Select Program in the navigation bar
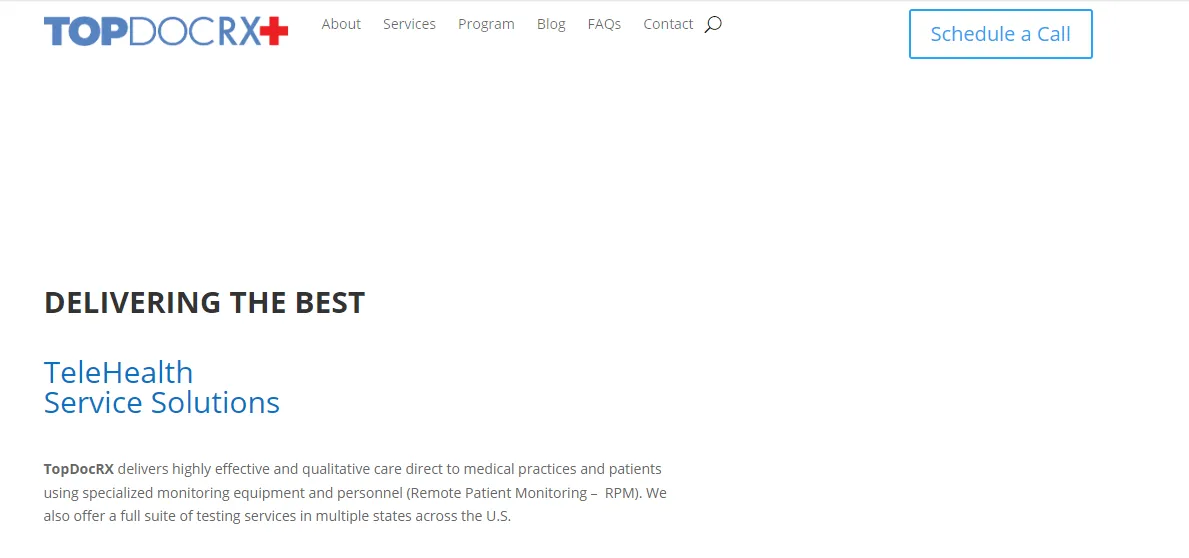This screenshot has width=1189, height=558. point(486,24)
